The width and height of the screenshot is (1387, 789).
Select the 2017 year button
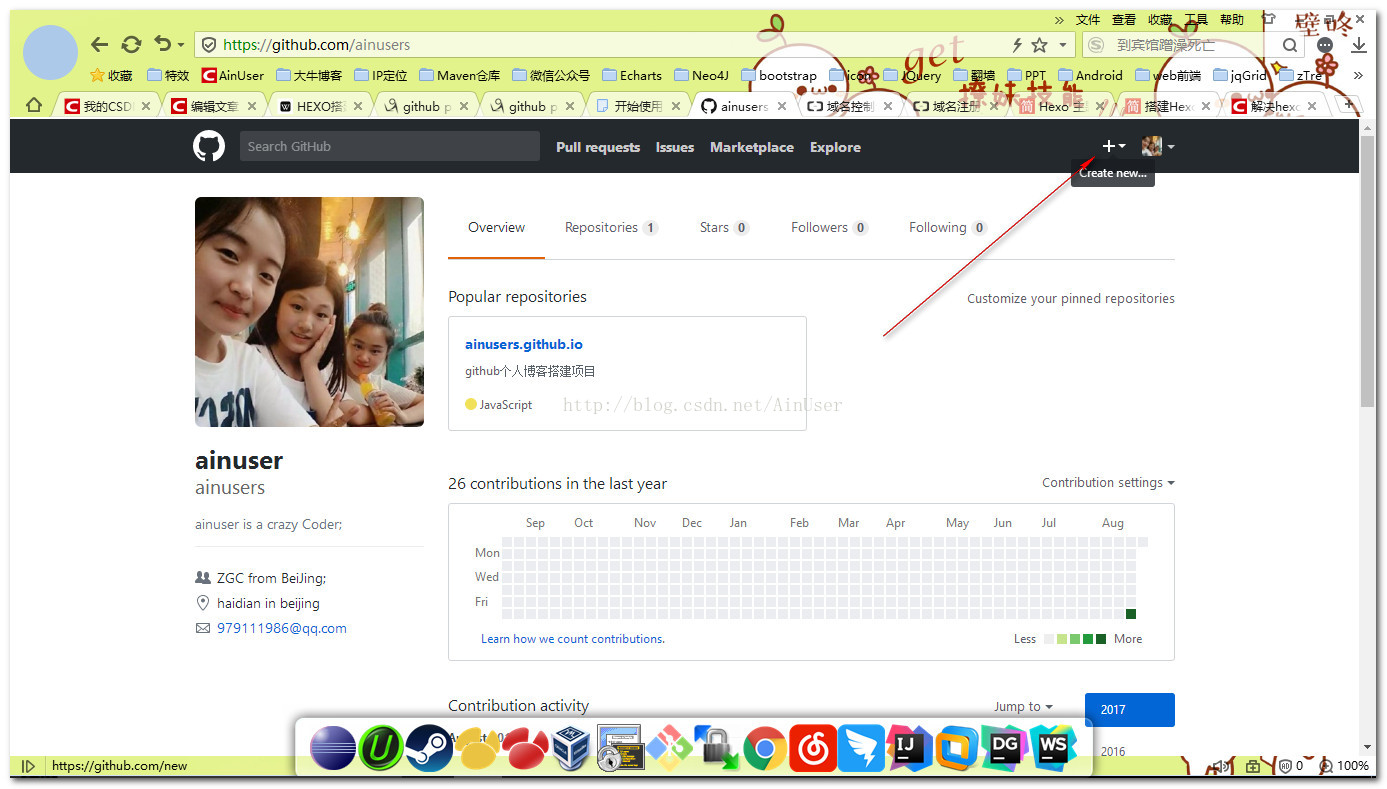[1130, 709]
